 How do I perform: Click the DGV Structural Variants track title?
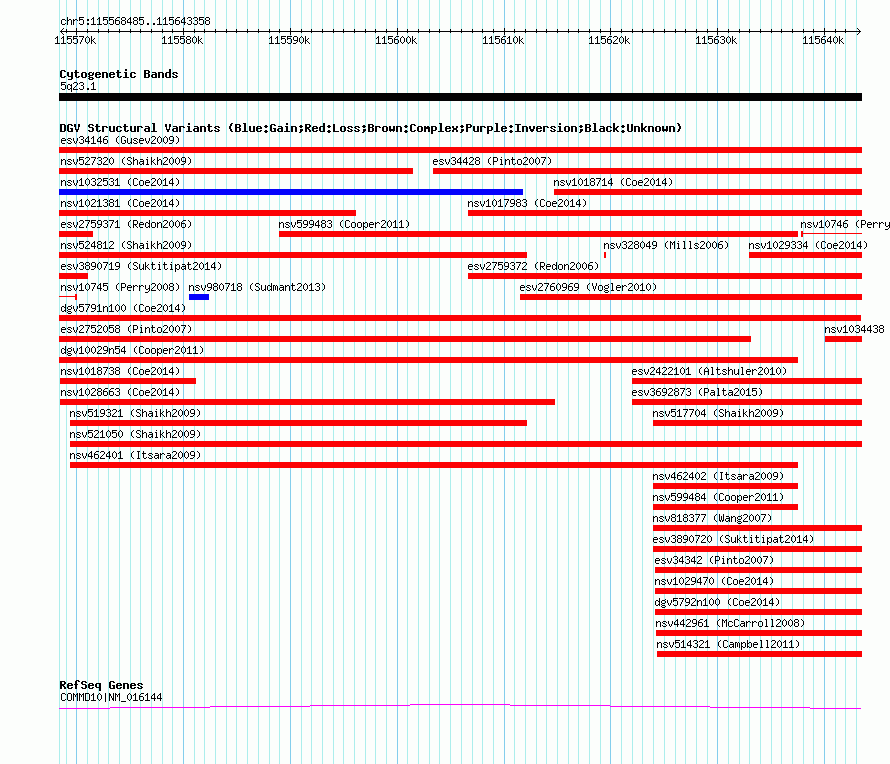pyautogui.click(x=370, y=128)
